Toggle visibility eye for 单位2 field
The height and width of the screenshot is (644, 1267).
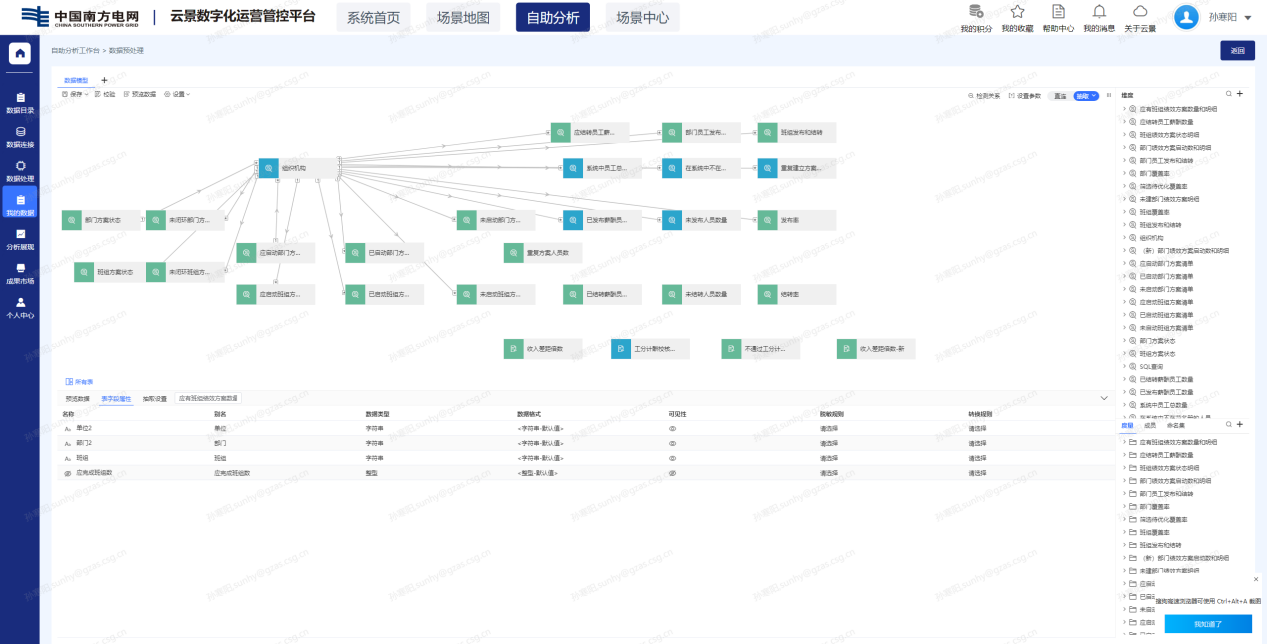click(672, 428)
